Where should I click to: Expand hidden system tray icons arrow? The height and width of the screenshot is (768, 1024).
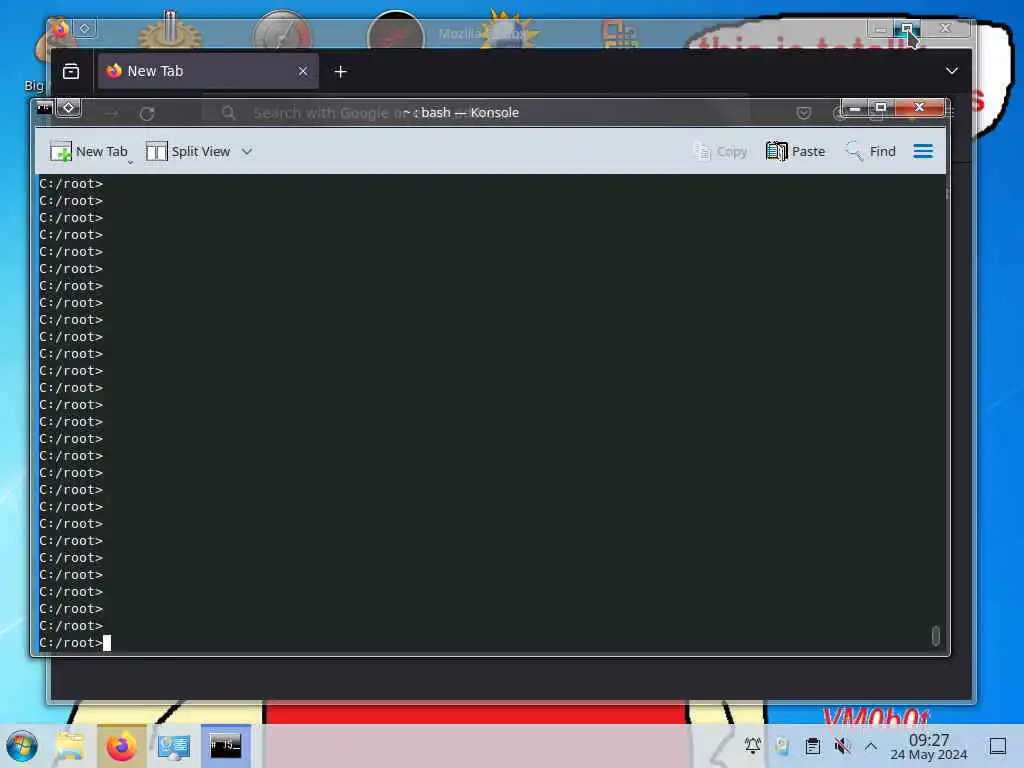871,746
